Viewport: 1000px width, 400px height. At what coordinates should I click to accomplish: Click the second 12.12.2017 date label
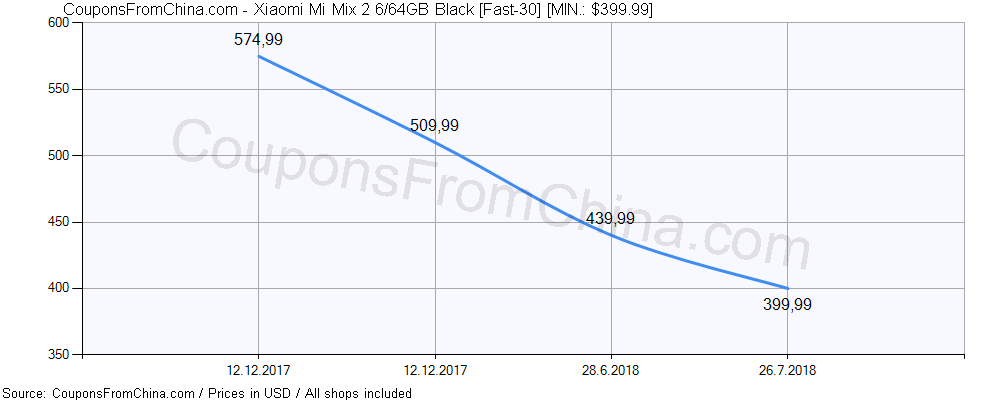pyautogui.click(x=435, y=370)
